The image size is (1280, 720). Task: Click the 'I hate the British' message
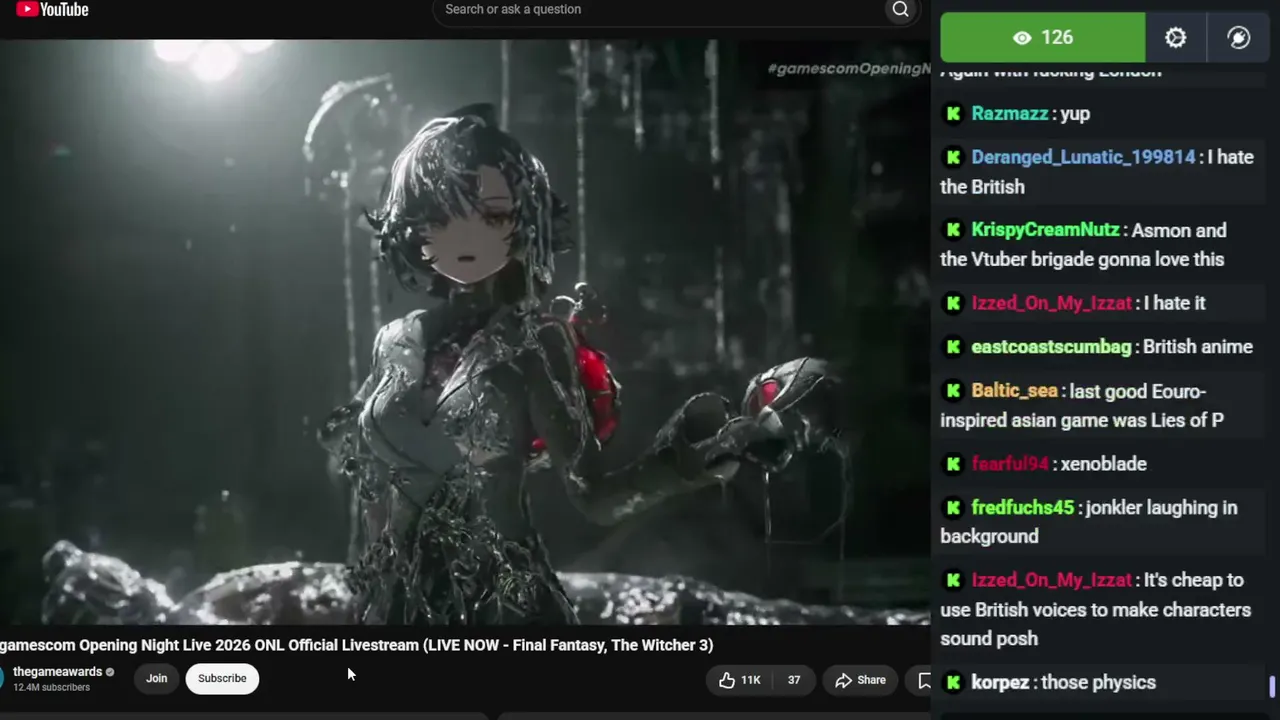tap(1097, 172)
